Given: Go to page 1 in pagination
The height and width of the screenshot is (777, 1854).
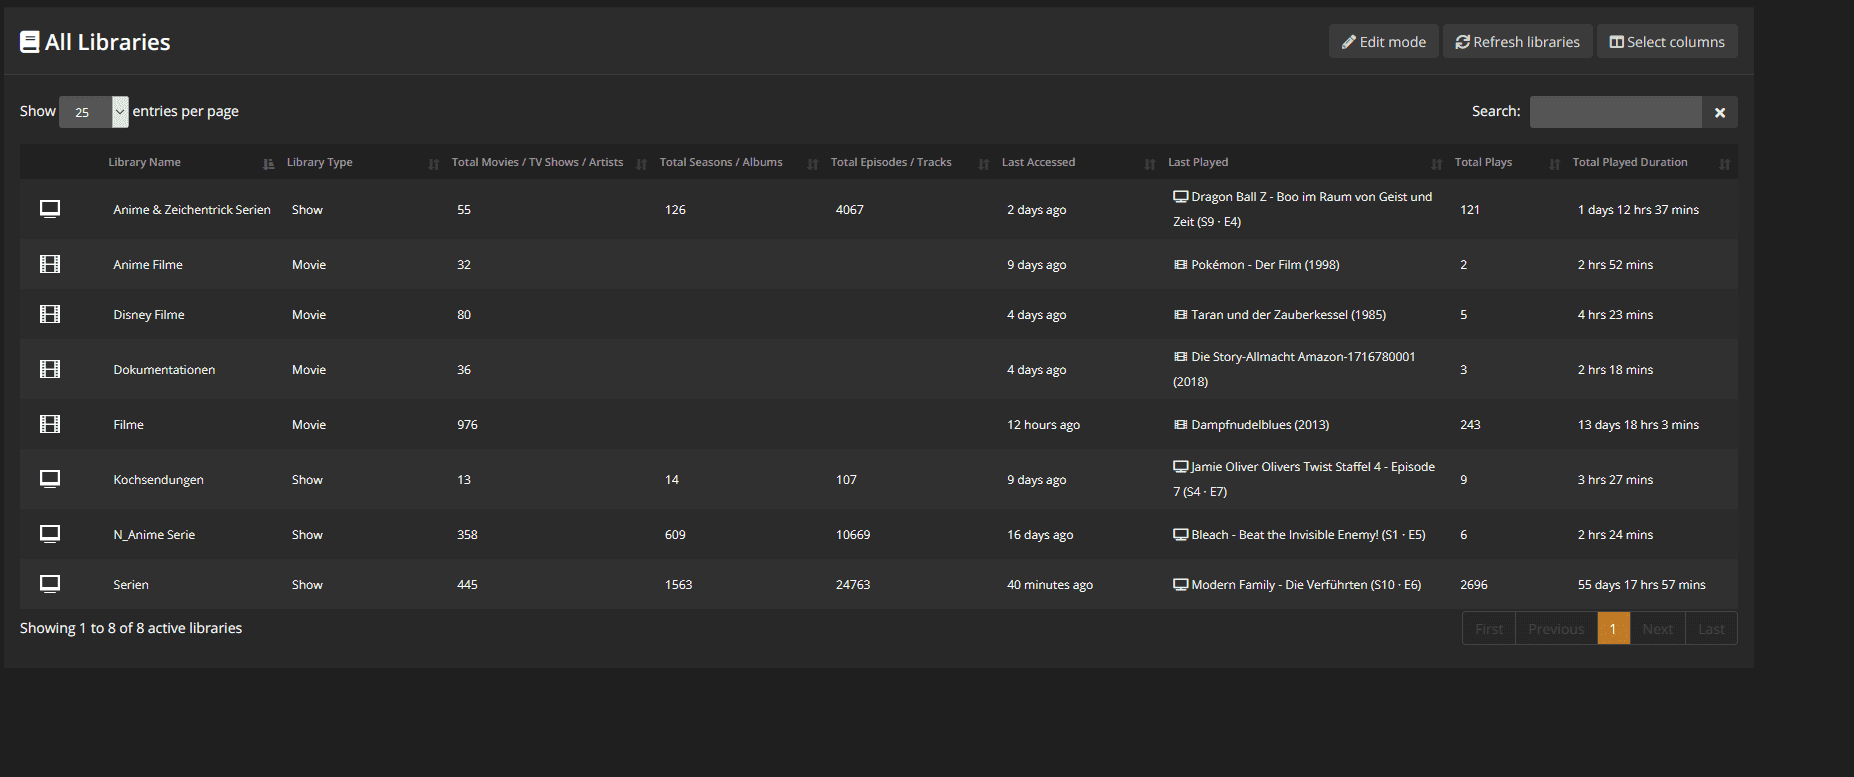Looking at the screenshot, I should [1613, 629].
